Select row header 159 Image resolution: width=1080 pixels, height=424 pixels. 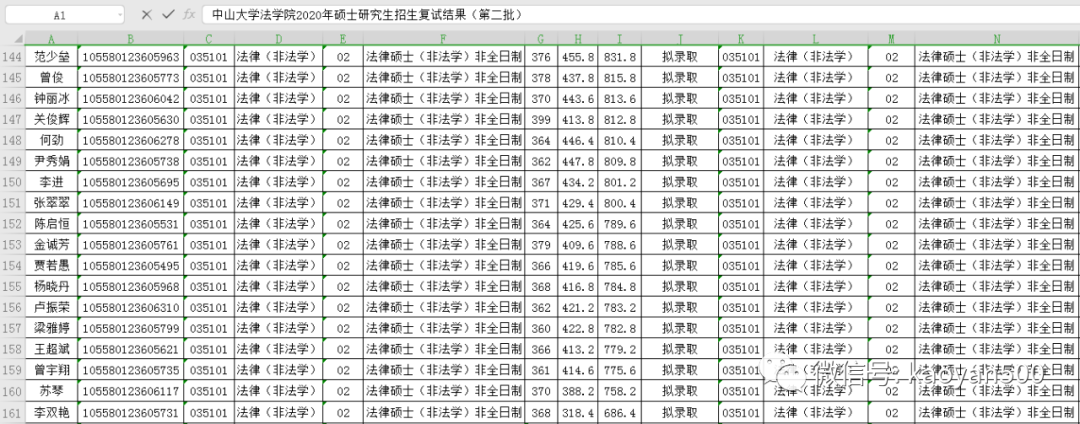pyautogui.click(x=12, y=370)
